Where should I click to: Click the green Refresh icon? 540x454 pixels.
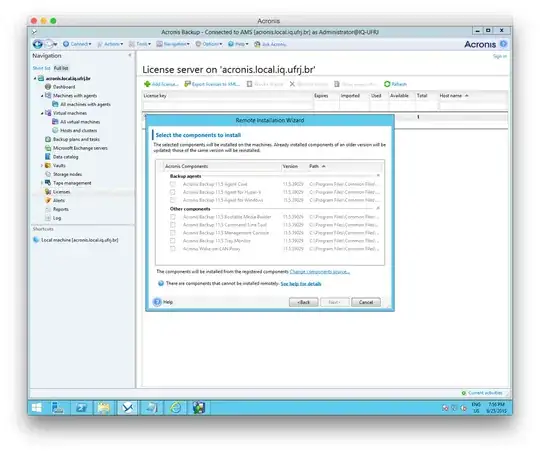click(x=387, y=84)
